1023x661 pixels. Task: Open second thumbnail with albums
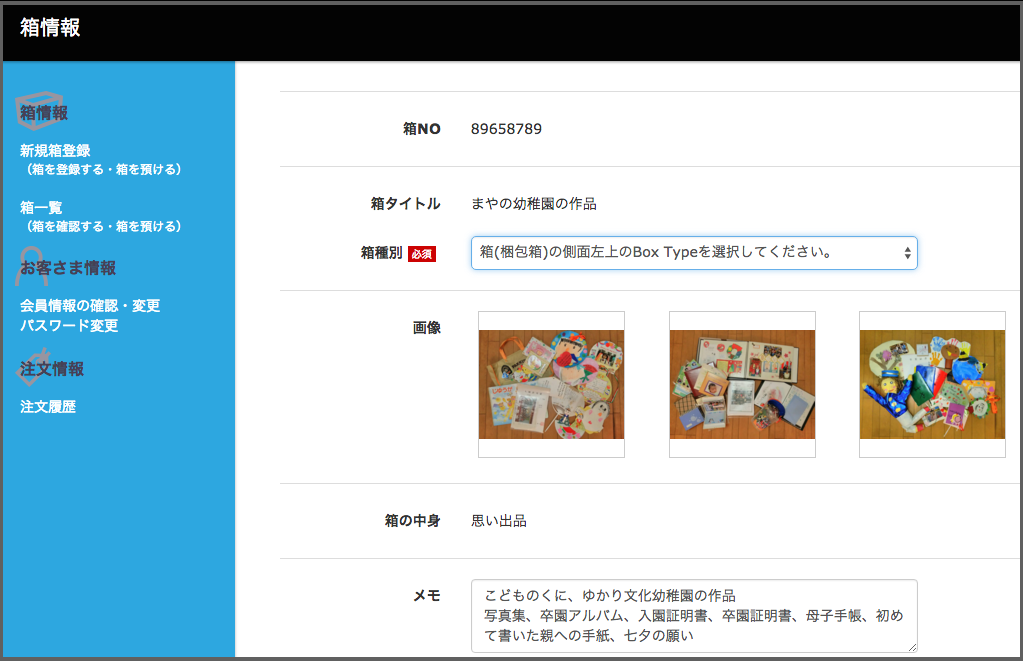coord(742,384)
